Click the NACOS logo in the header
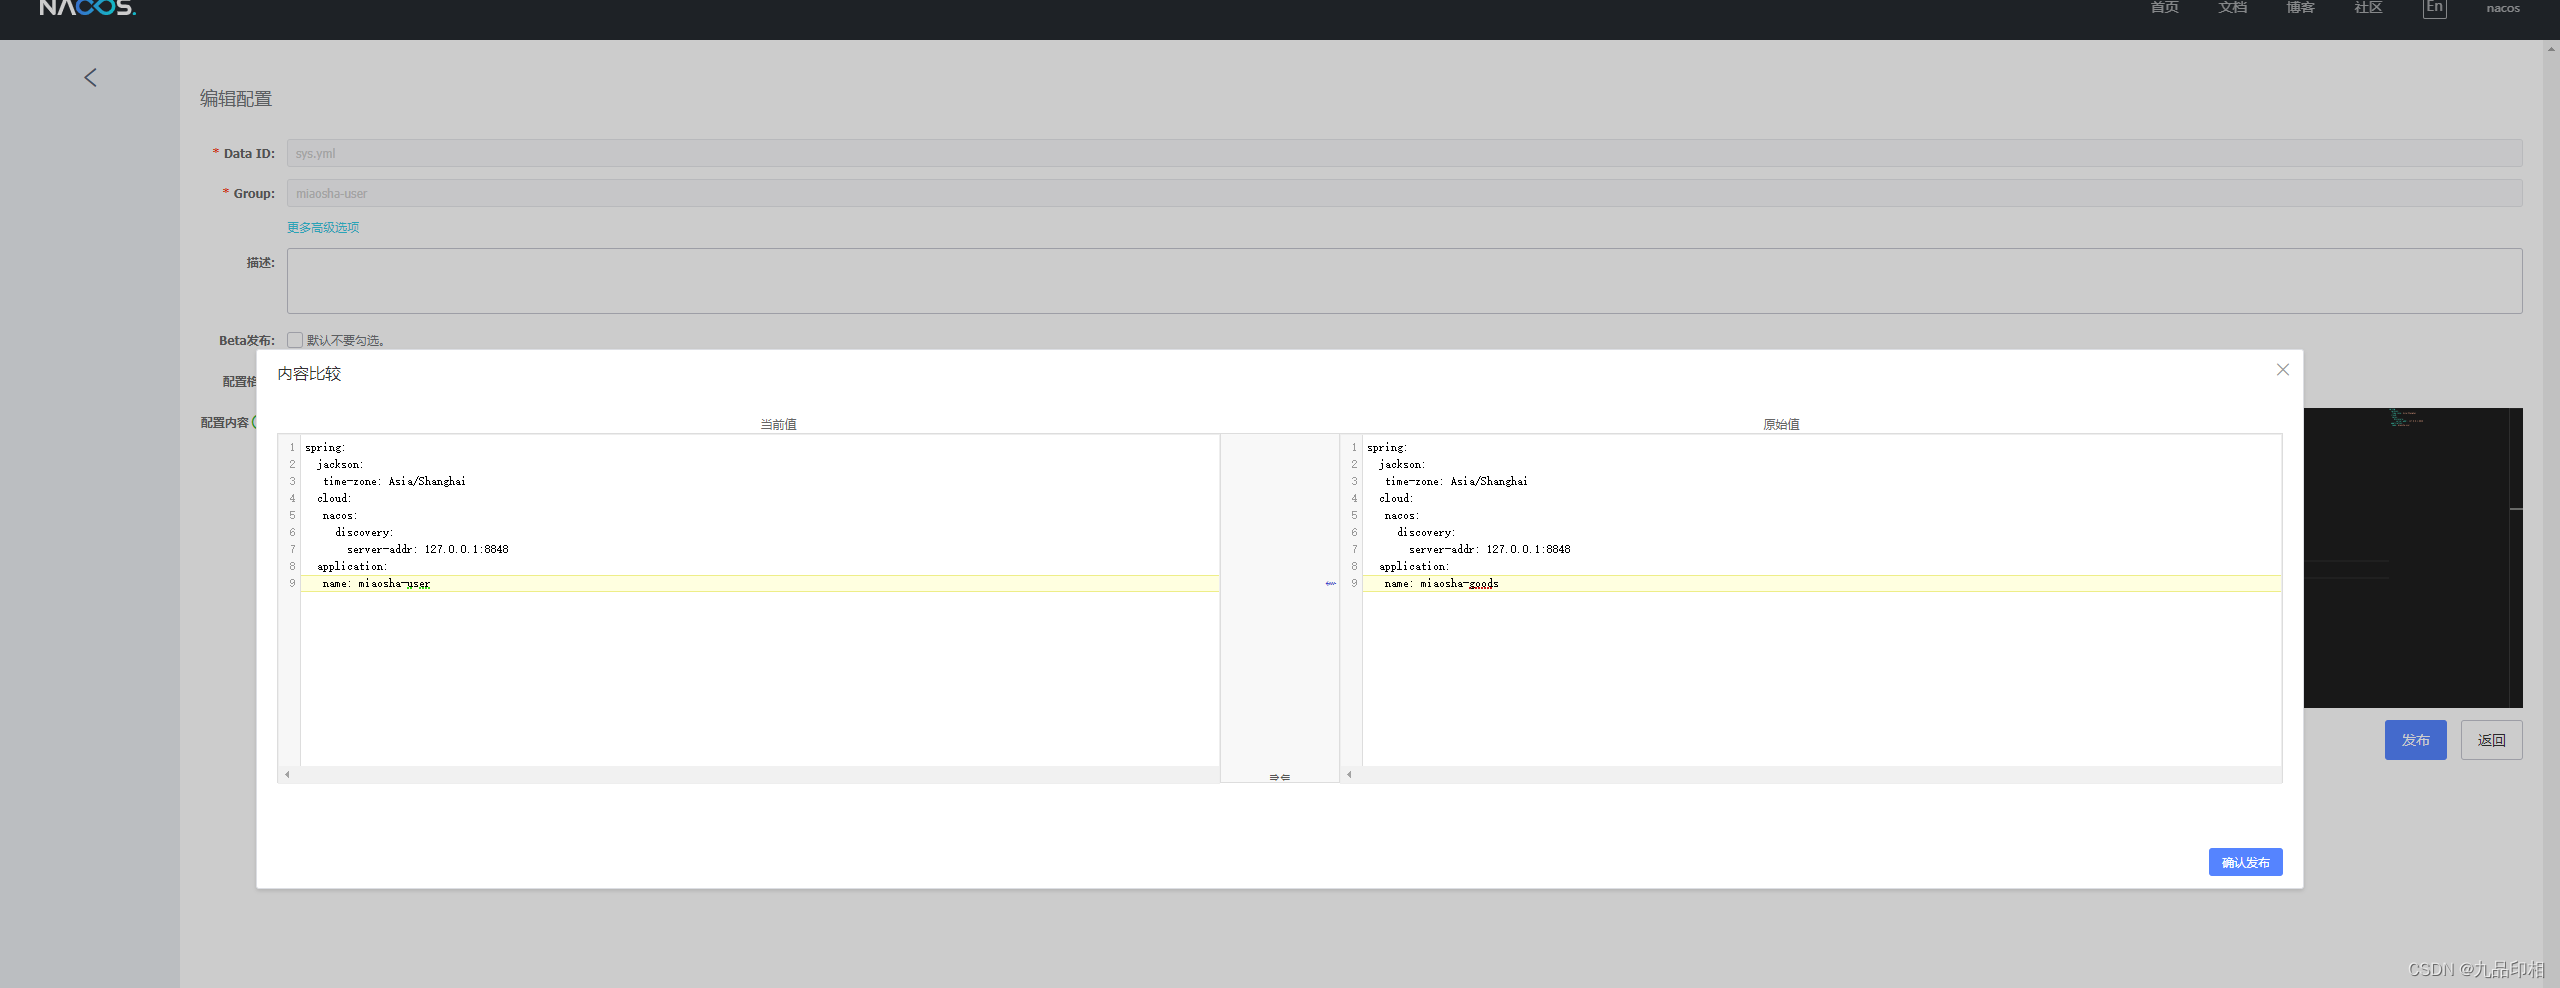 (86, 8)
